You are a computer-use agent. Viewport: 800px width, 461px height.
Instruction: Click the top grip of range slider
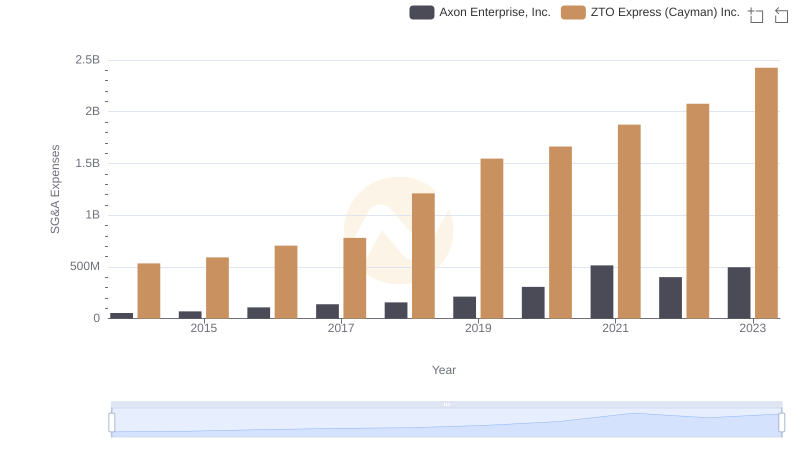tap(446, 404)
